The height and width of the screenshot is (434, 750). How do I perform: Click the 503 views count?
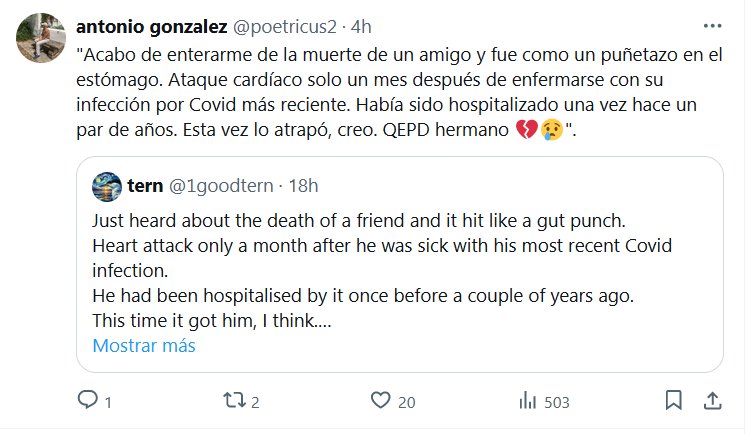tap(556, 402)
